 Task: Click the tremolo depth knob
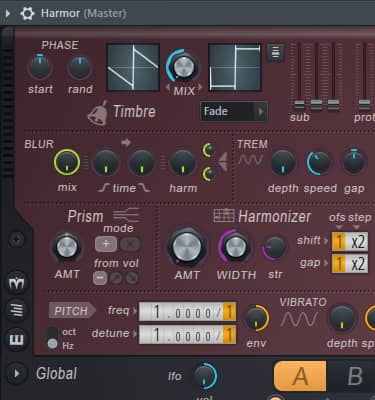(283, 163)
